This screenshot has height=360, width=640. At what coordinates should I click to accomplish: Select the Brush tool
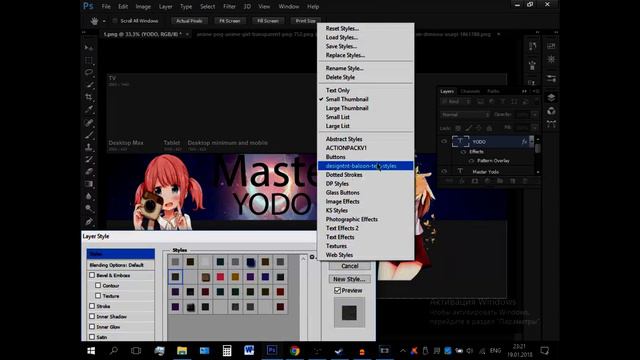tap(89, 134)
